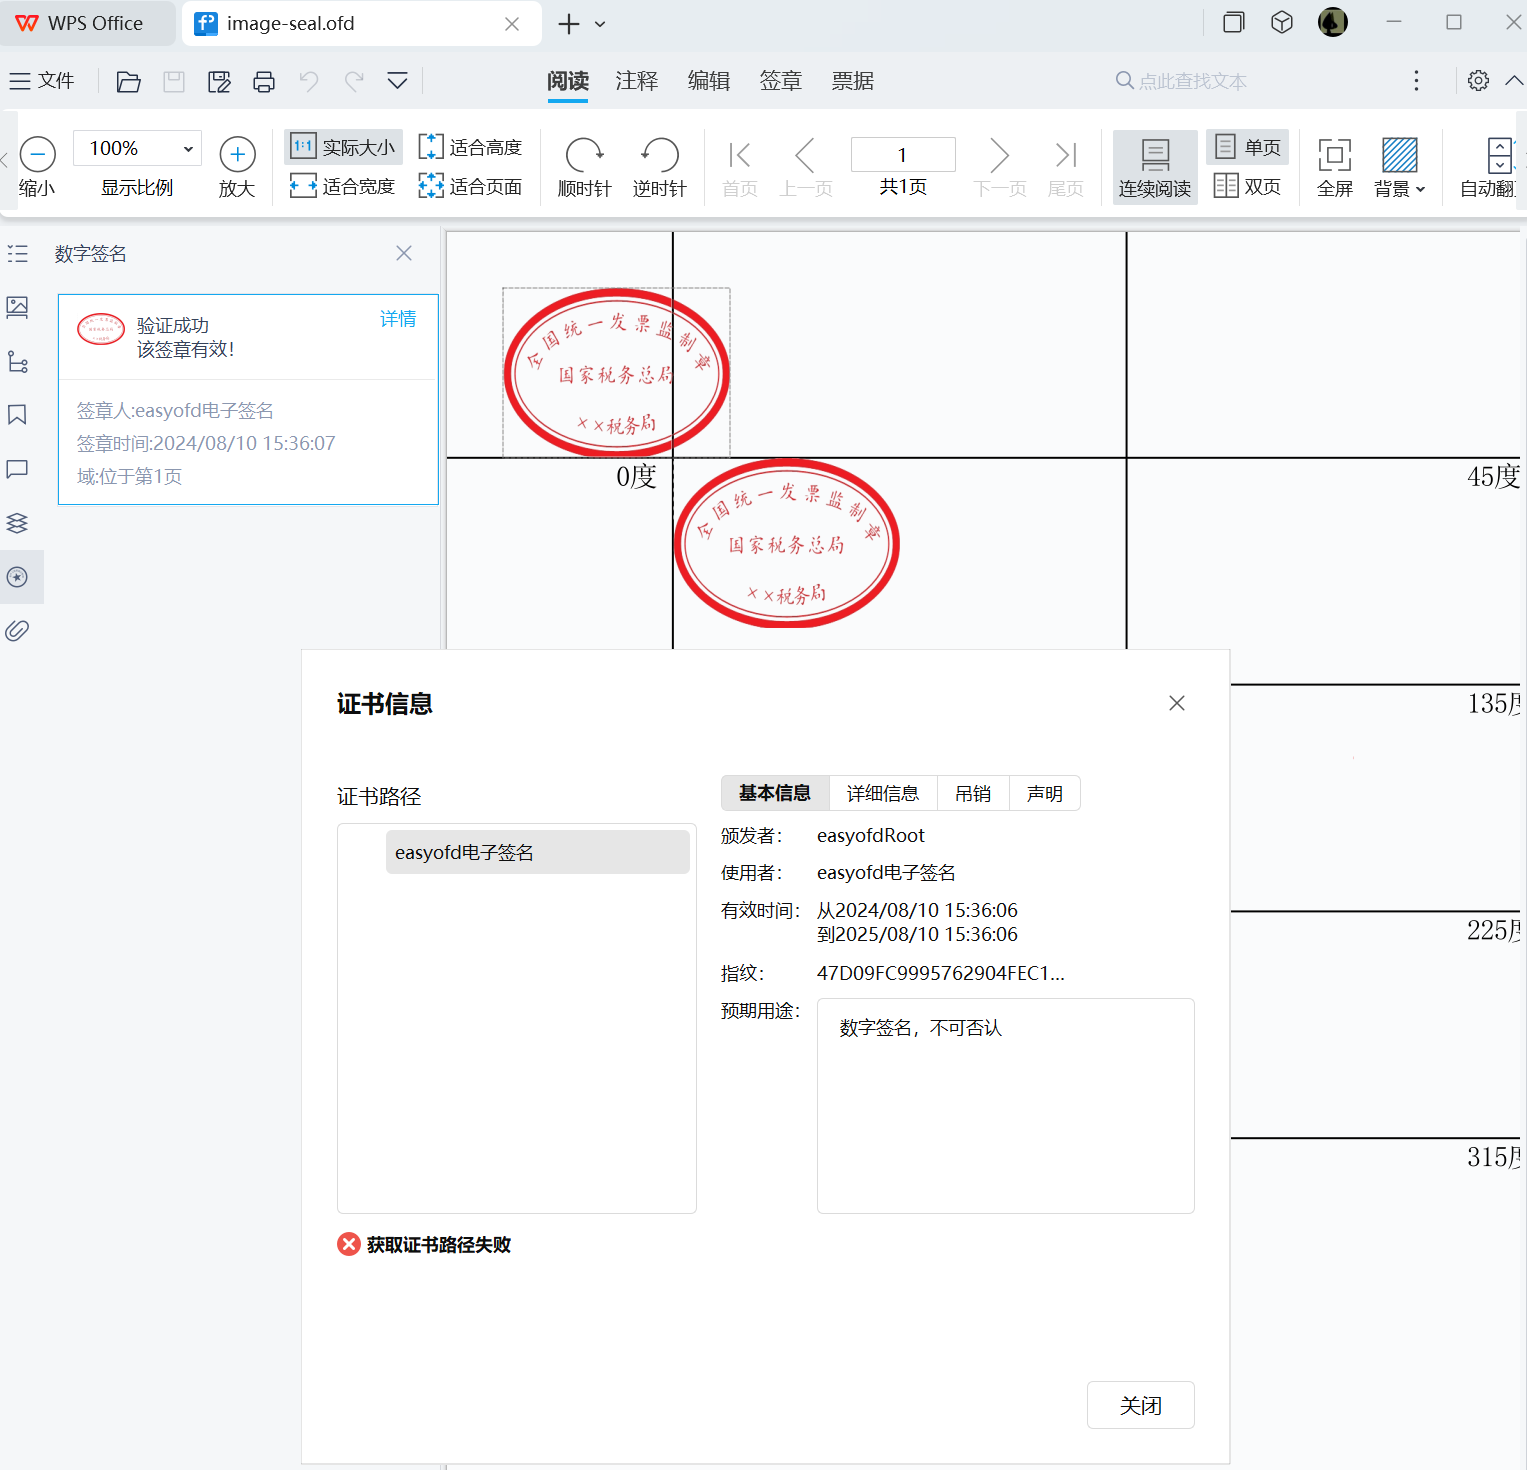Screen dimensions: 1527x1470
Task: Enable 适合宽度 fit-to-width mode
Action: point(343,186)
